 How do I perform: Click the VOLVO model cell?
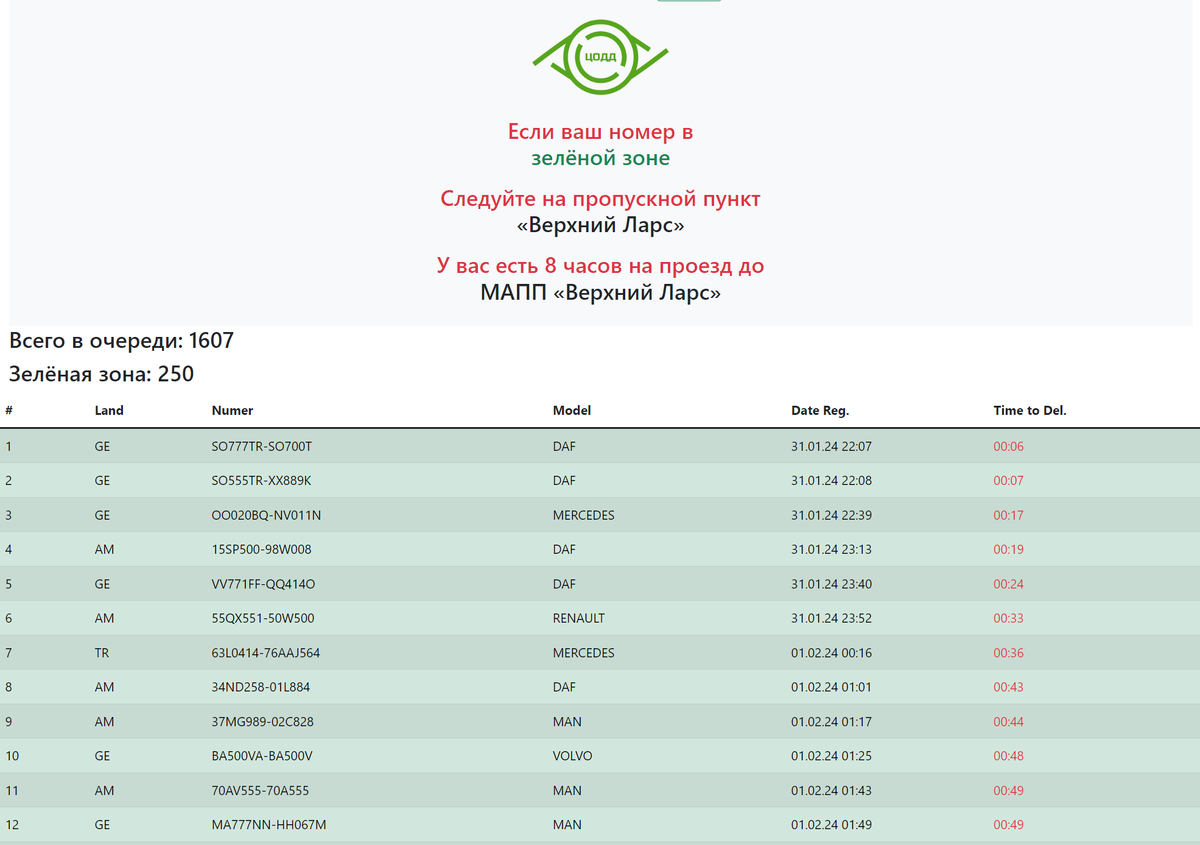coord(572,756)
